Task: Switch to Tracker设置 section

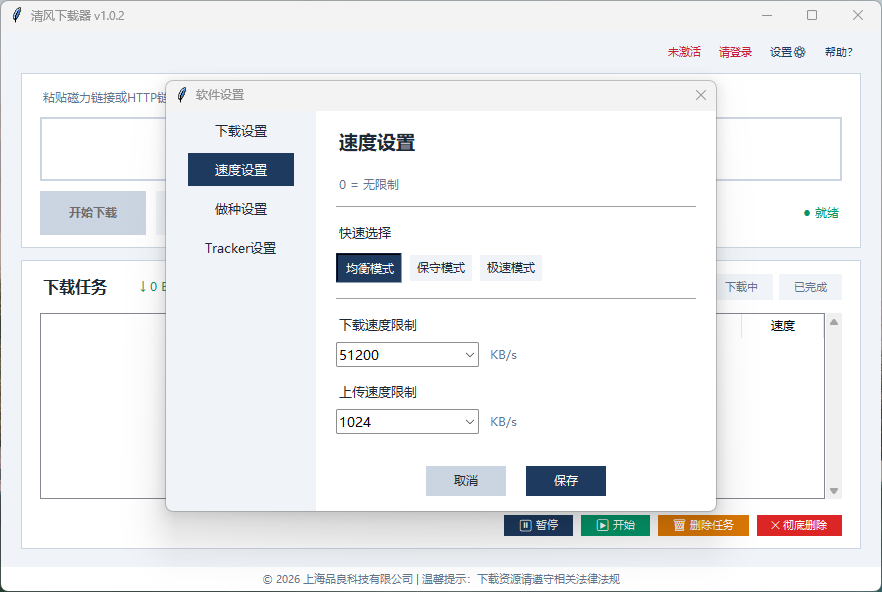Action: [241, 248]
